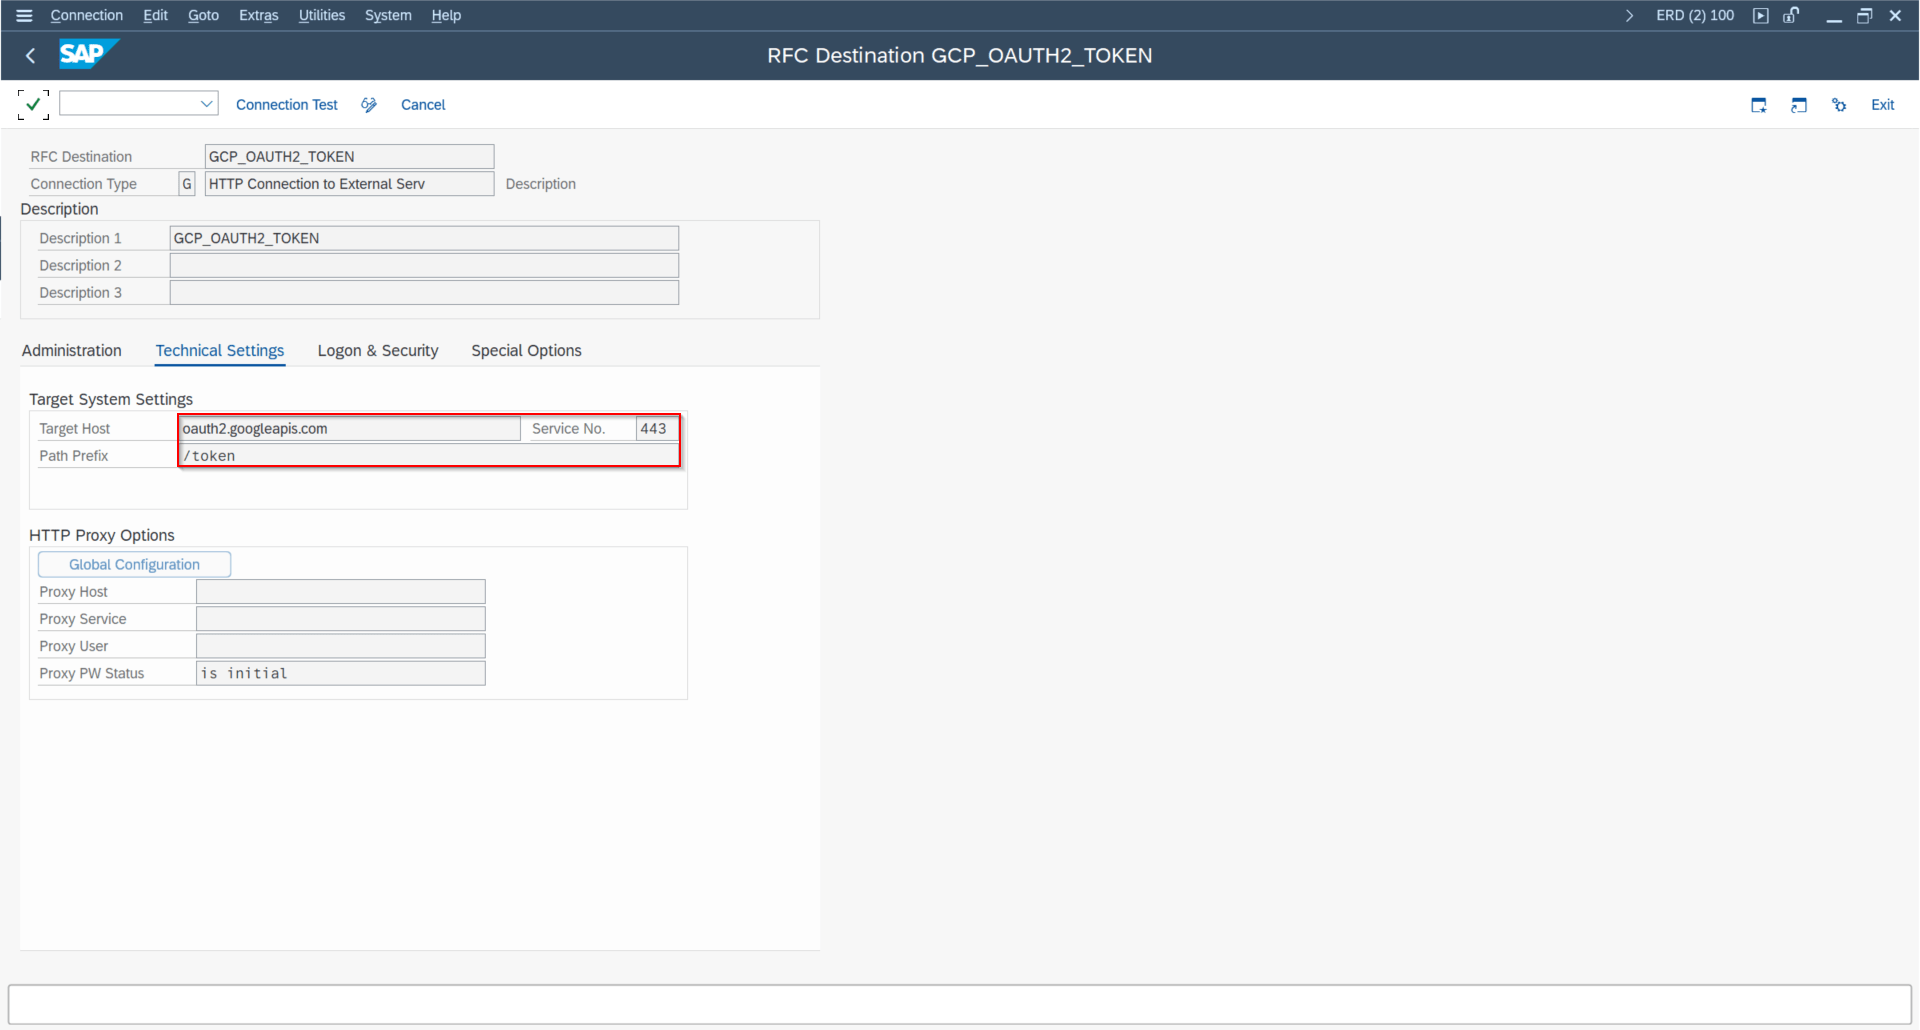The width and height of the screenshot is (1920, 1030).
Task: Click the Target Host field oauth2.googleapis.com
Action: (x=350, y=429)
